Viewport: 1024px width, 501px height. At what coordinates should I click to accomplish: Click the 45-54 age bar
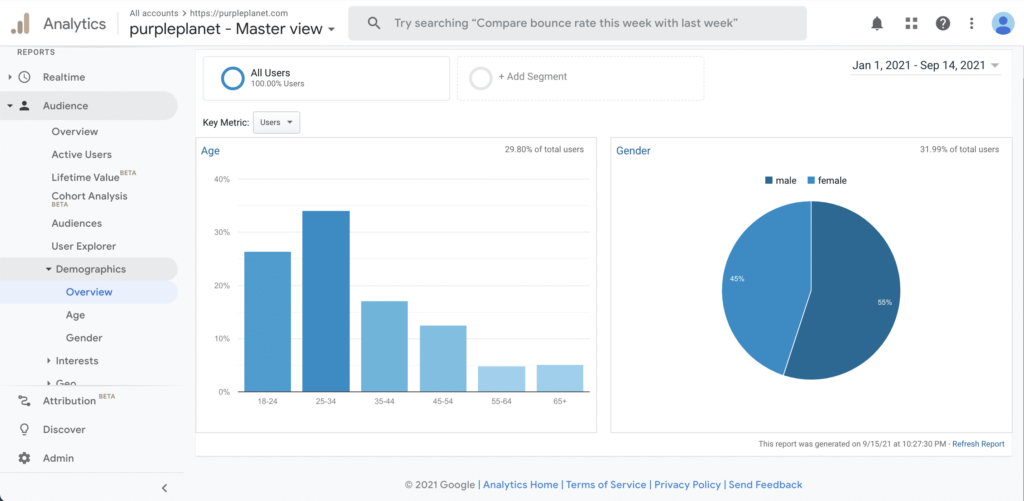pos(443,359)
